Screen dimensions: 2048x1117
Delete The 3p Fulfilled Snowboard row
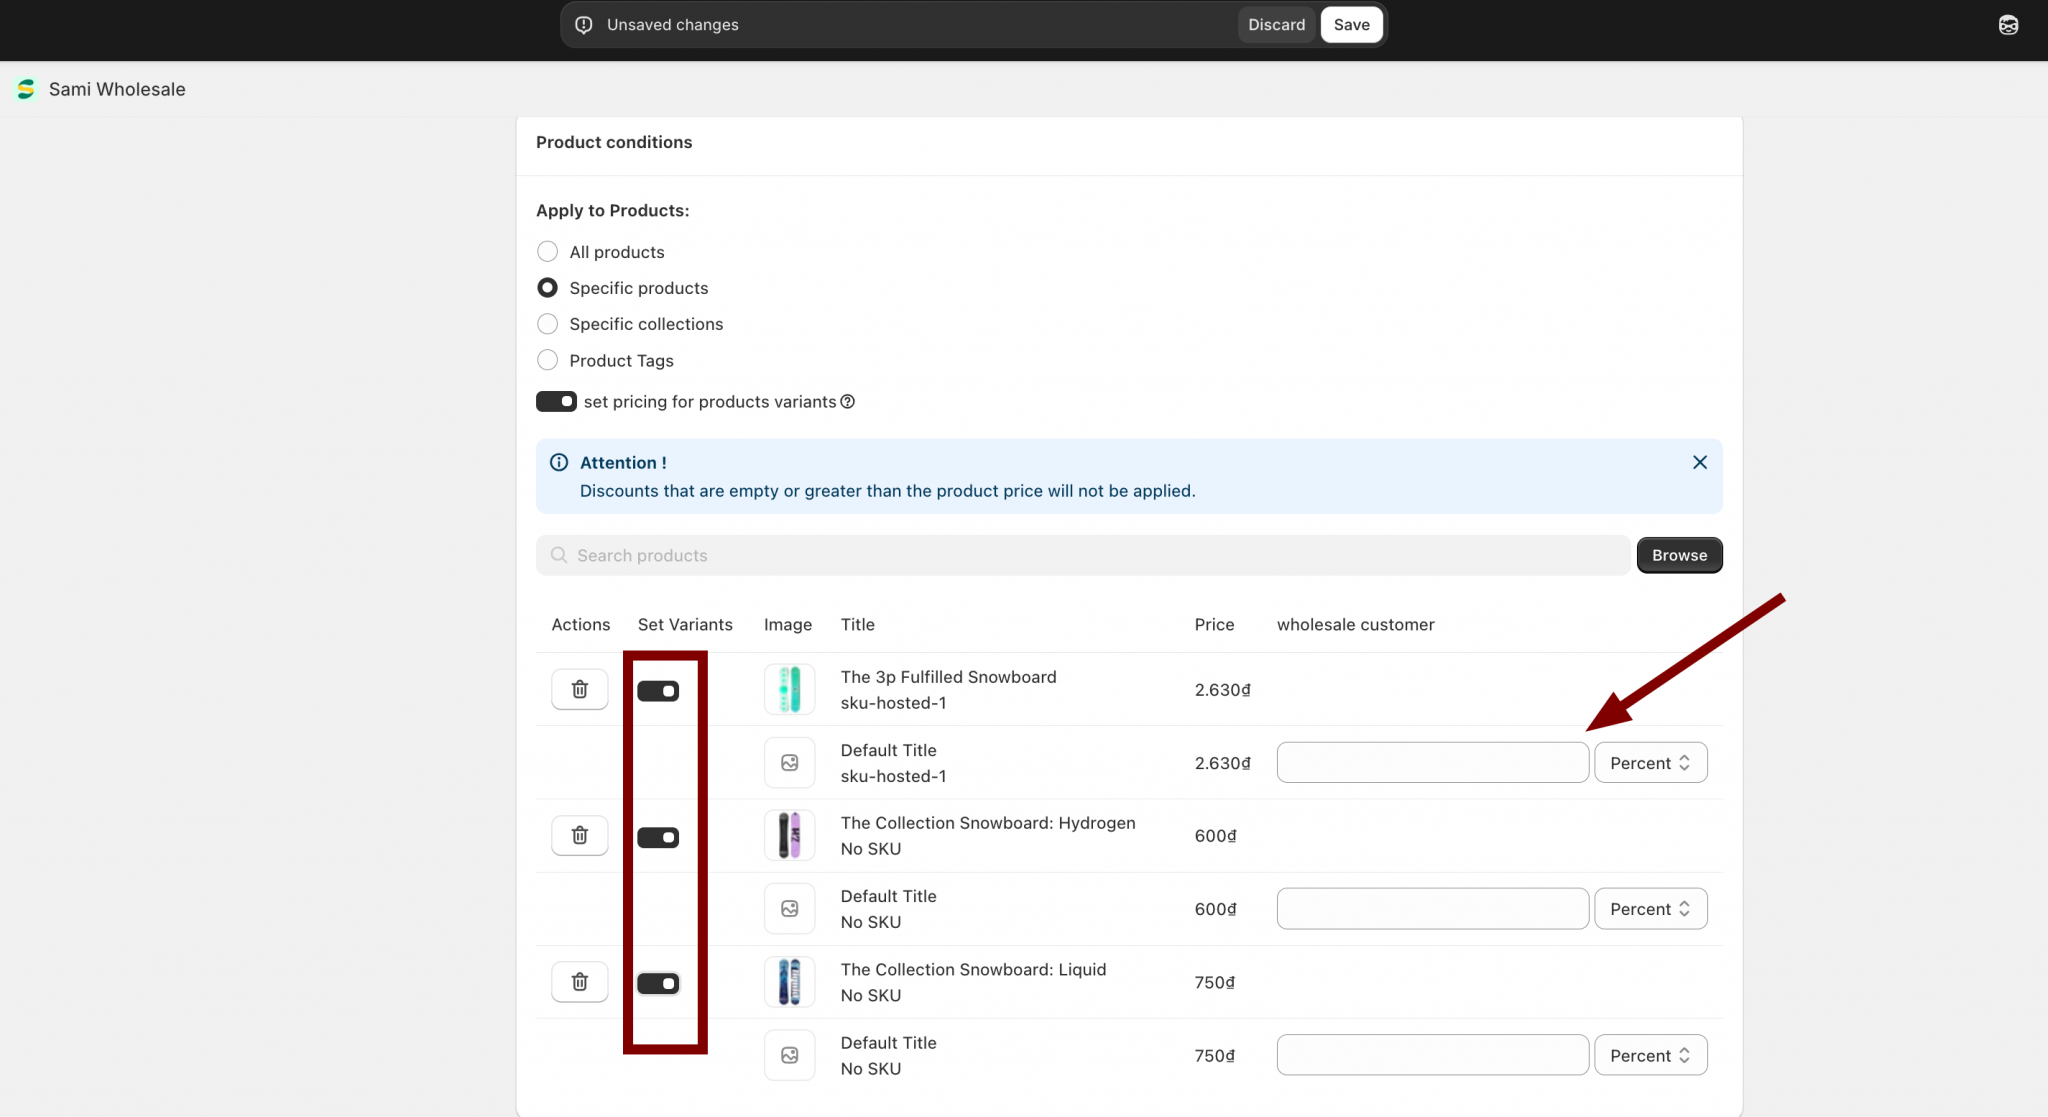coord(579,689)
